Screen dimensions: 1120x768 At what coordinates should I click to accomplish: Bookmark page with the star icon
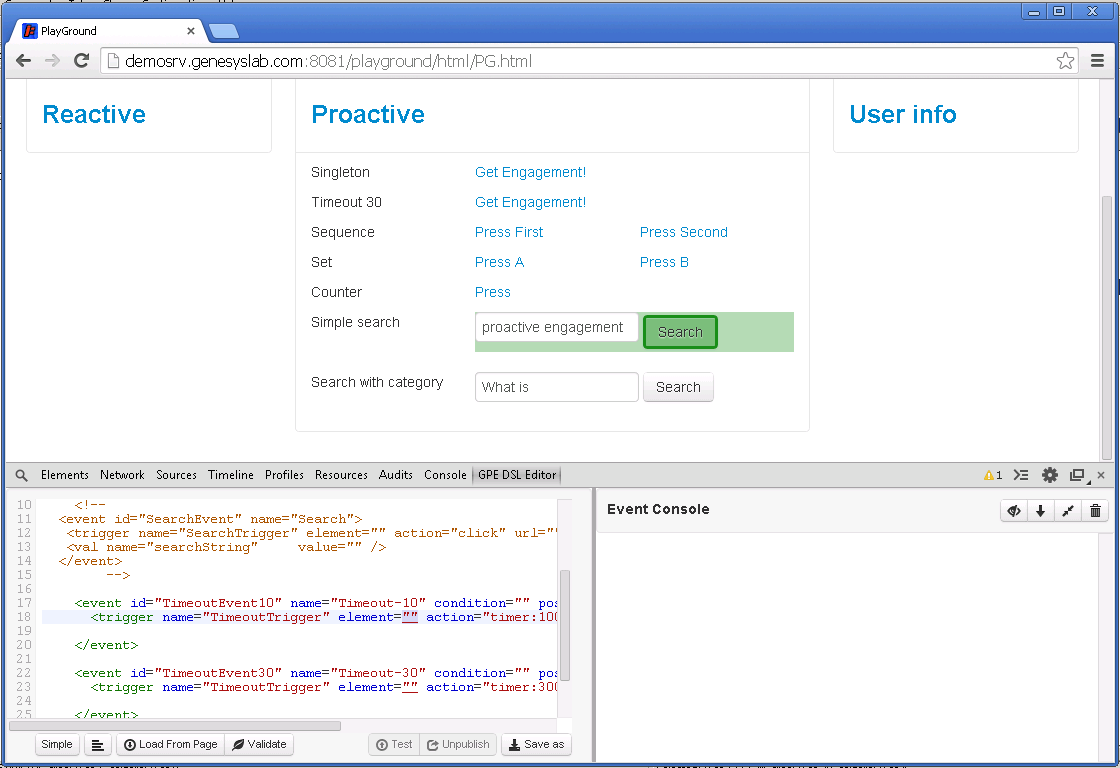click(x=1065, y=61)
